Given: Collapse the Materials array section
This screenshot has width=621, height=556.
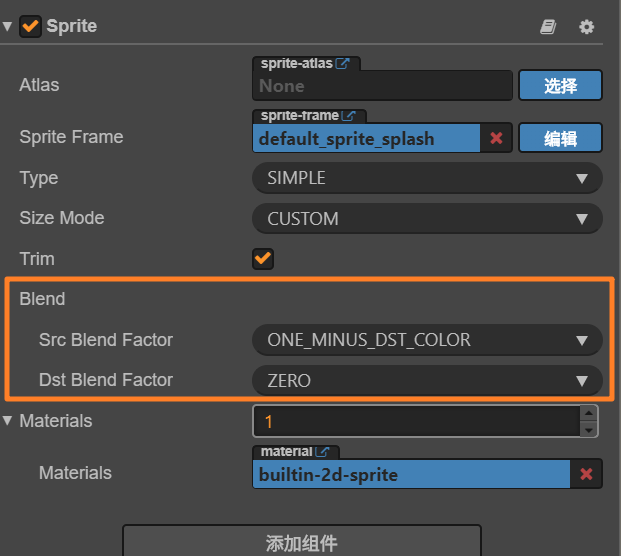Looking at the screenshot, I should pos(8,421).
